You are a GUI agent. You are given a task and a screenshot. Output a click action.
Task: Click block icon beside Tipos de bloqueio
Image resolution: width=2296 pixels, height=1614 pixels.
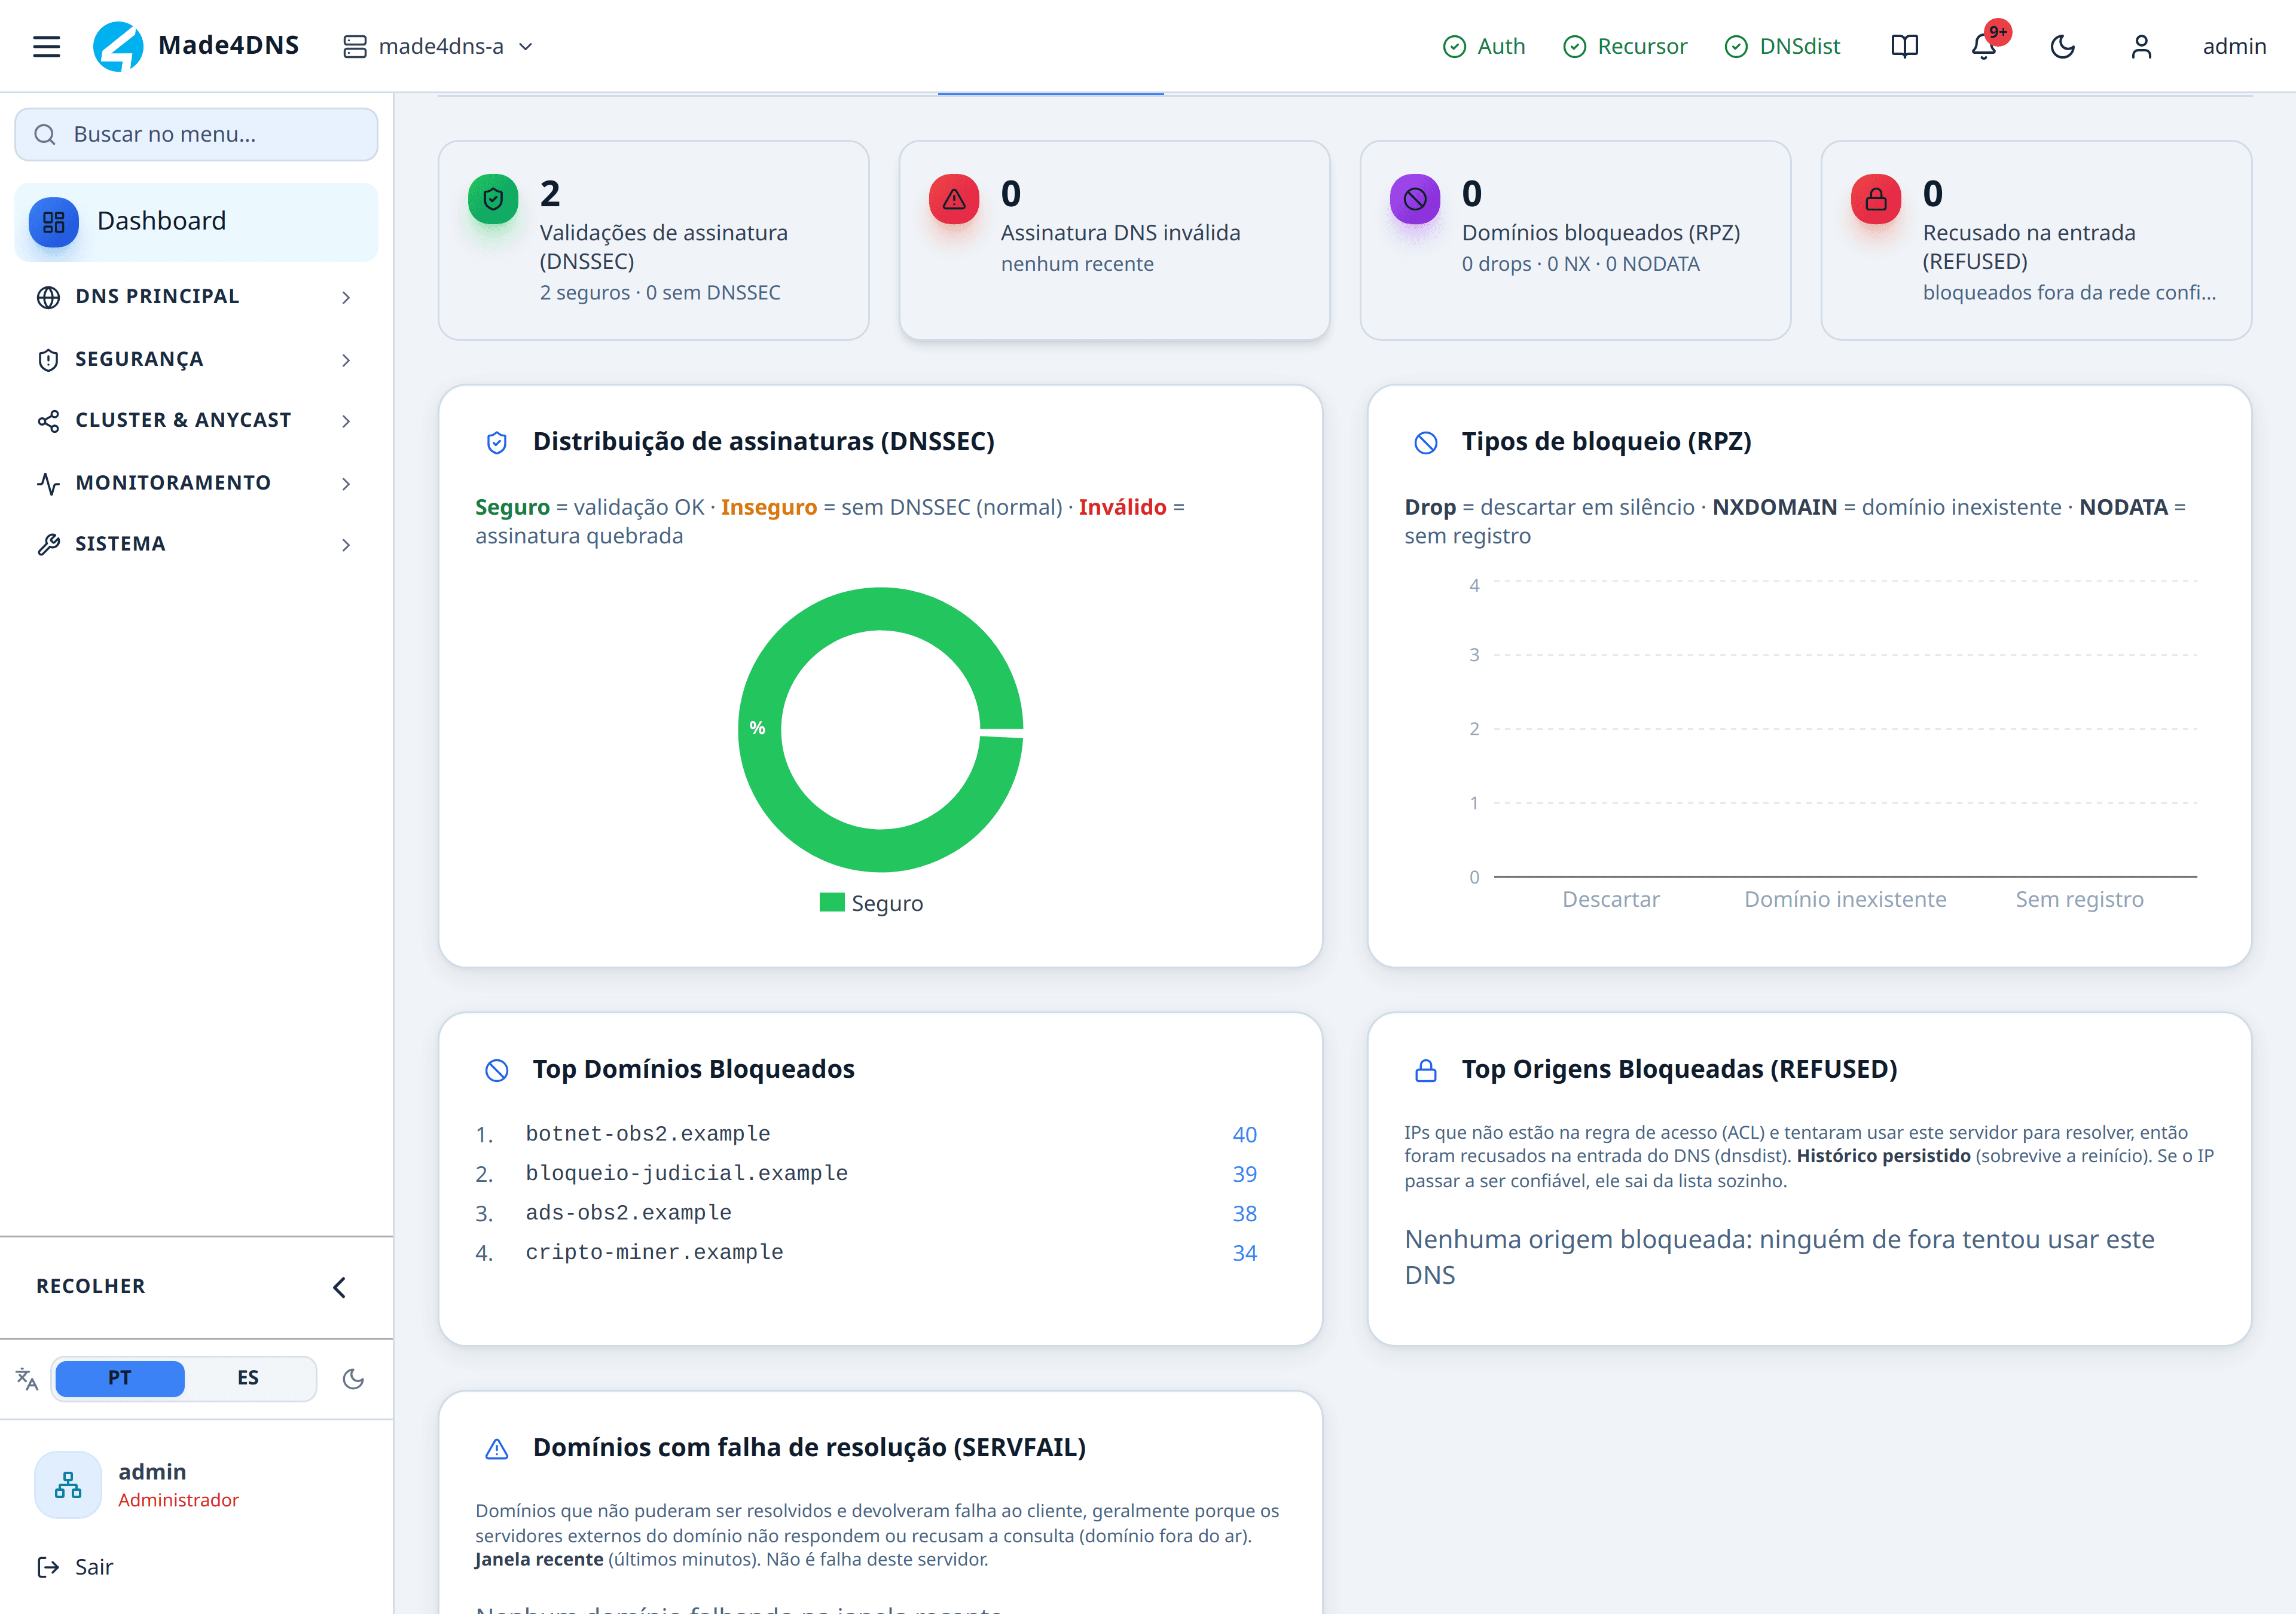pyautogui.click(x=1426, y=442)
